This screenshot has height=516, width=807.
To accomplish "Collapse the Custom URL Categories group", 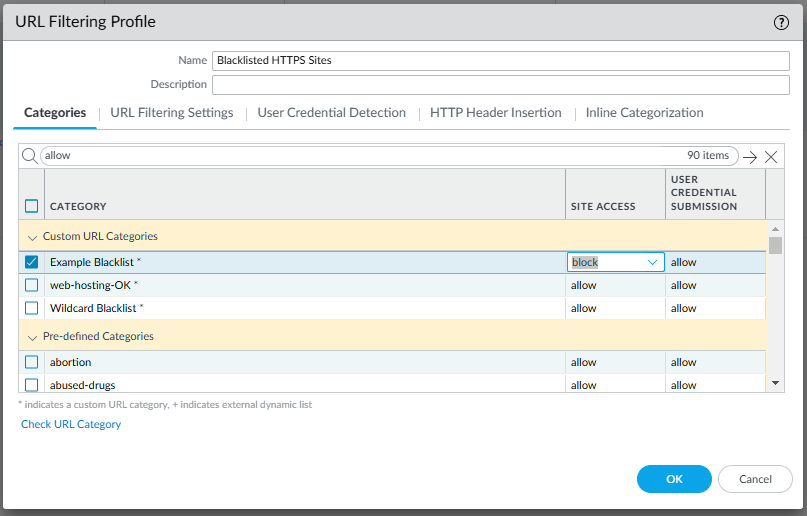I will 31,237.
